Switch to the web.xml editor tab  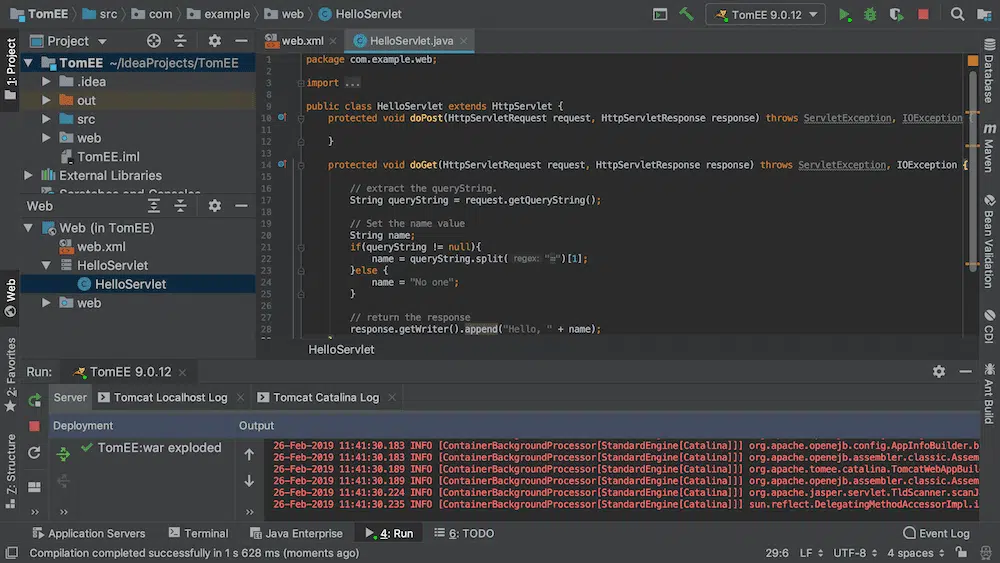(x=301, y=41)
